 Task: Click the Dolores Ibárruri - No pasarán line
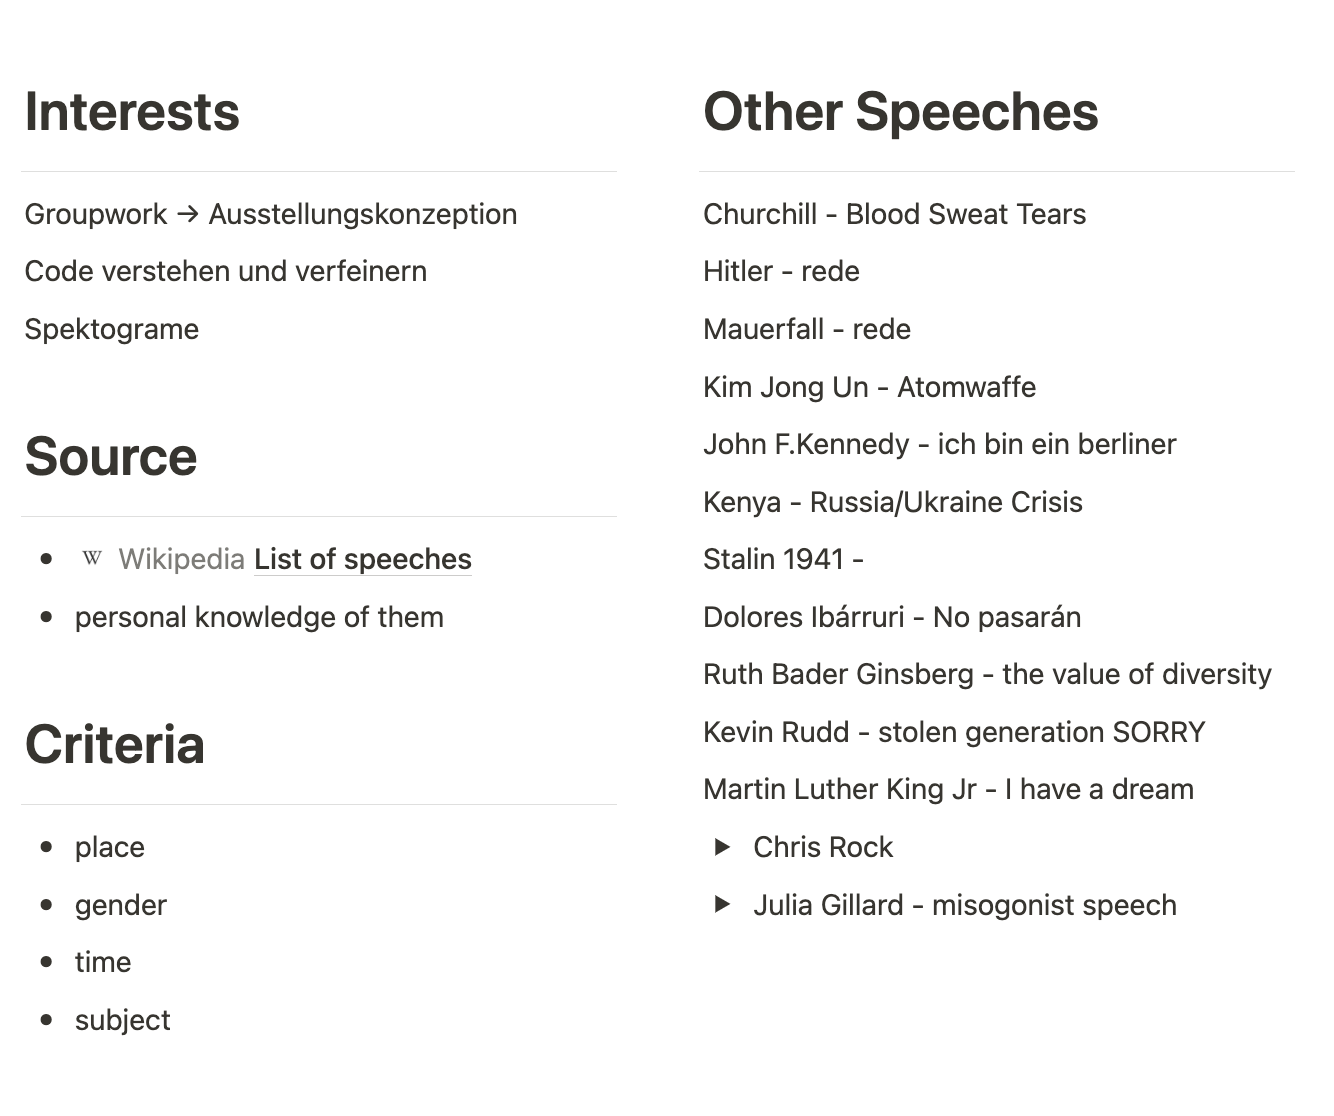[x=891, y=617]
